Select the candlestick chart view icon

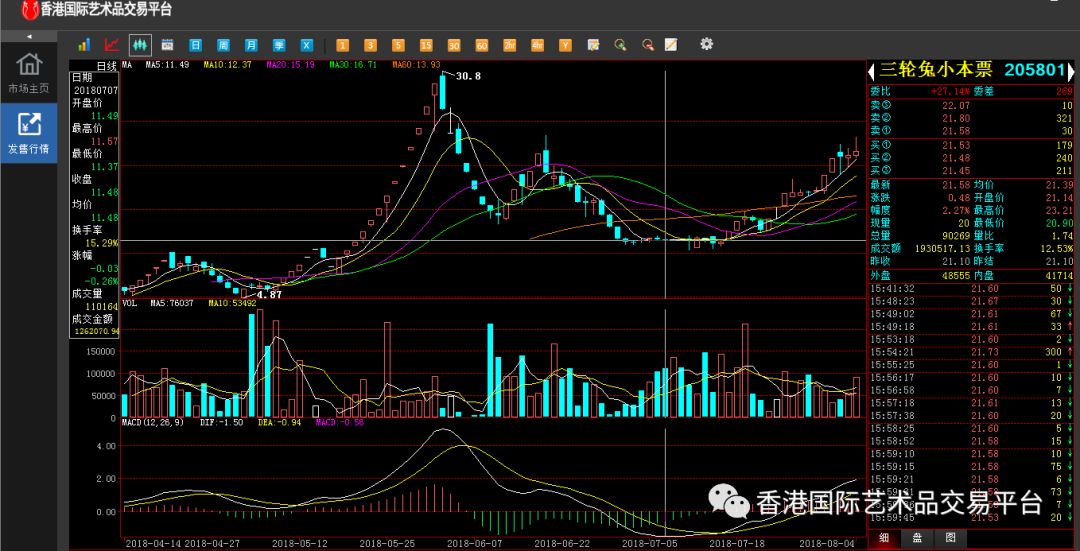pos(140,45)
